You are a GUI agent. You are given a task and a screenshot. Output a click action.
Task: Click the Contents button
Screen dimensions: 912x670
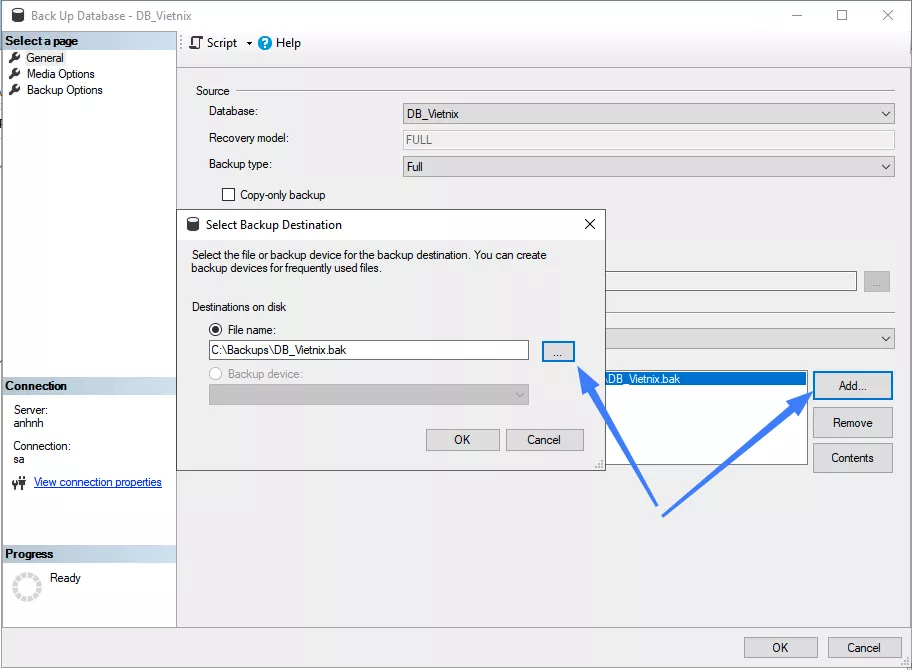[x=852, y=458]
